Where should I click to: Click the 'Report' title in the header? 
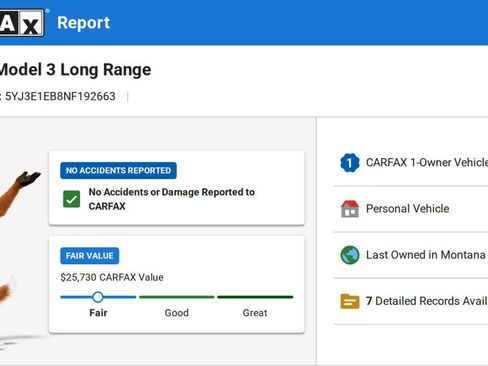[x=83, y=23]
